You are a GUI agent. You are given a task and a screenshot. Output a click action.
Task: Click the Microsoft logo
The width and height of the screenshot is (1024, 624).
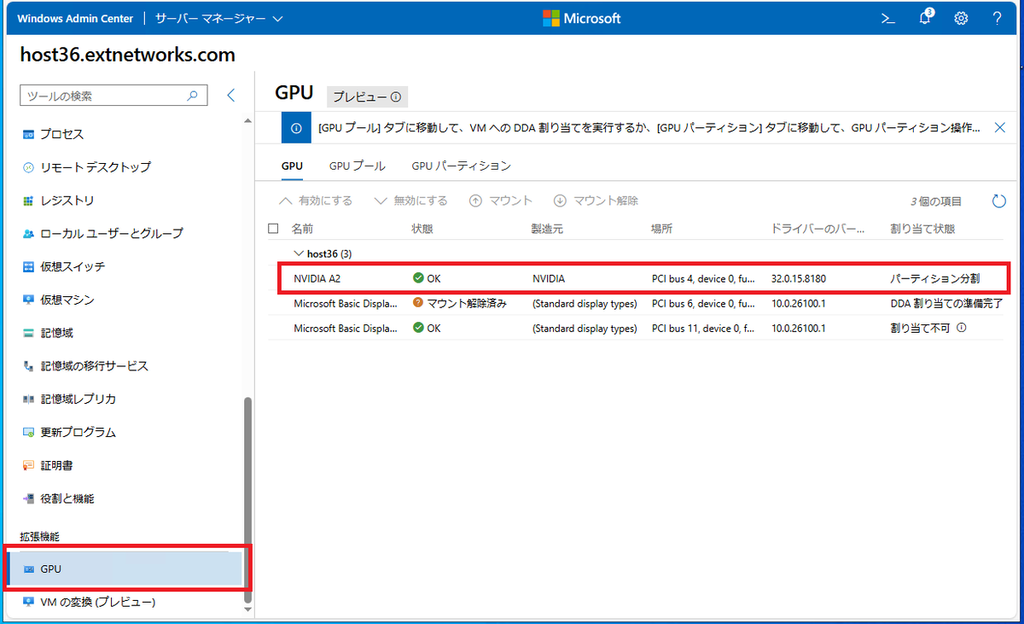click(x=581, y=18)
